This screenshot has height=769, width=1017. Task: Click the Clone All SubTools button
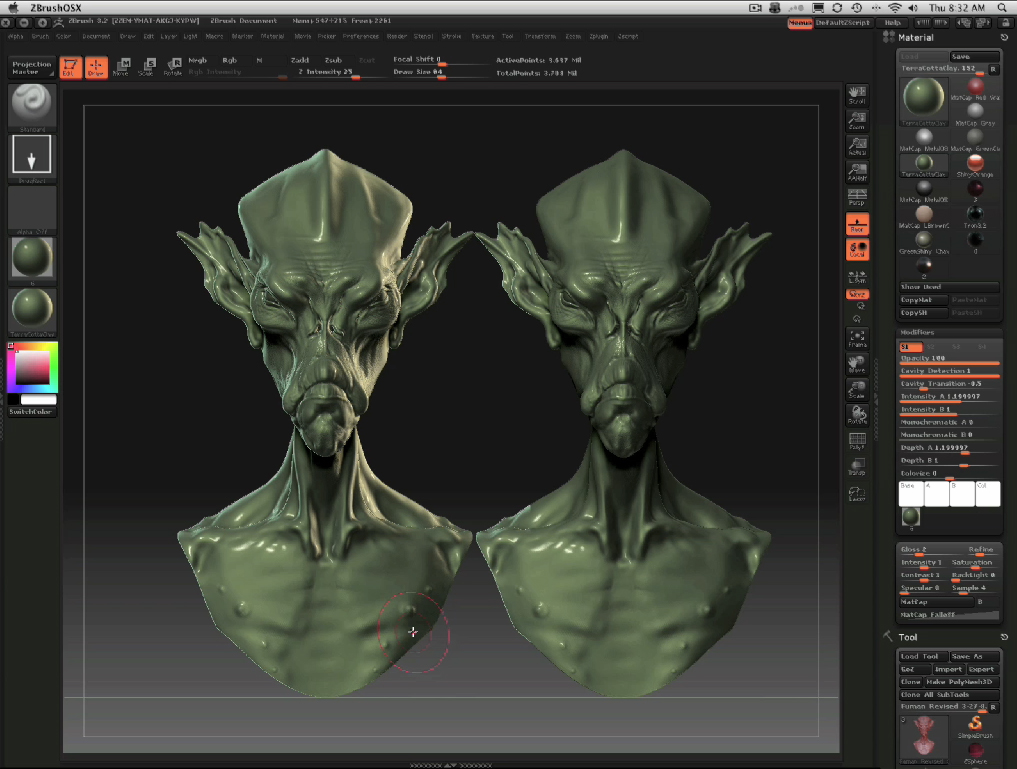(949, 694)
